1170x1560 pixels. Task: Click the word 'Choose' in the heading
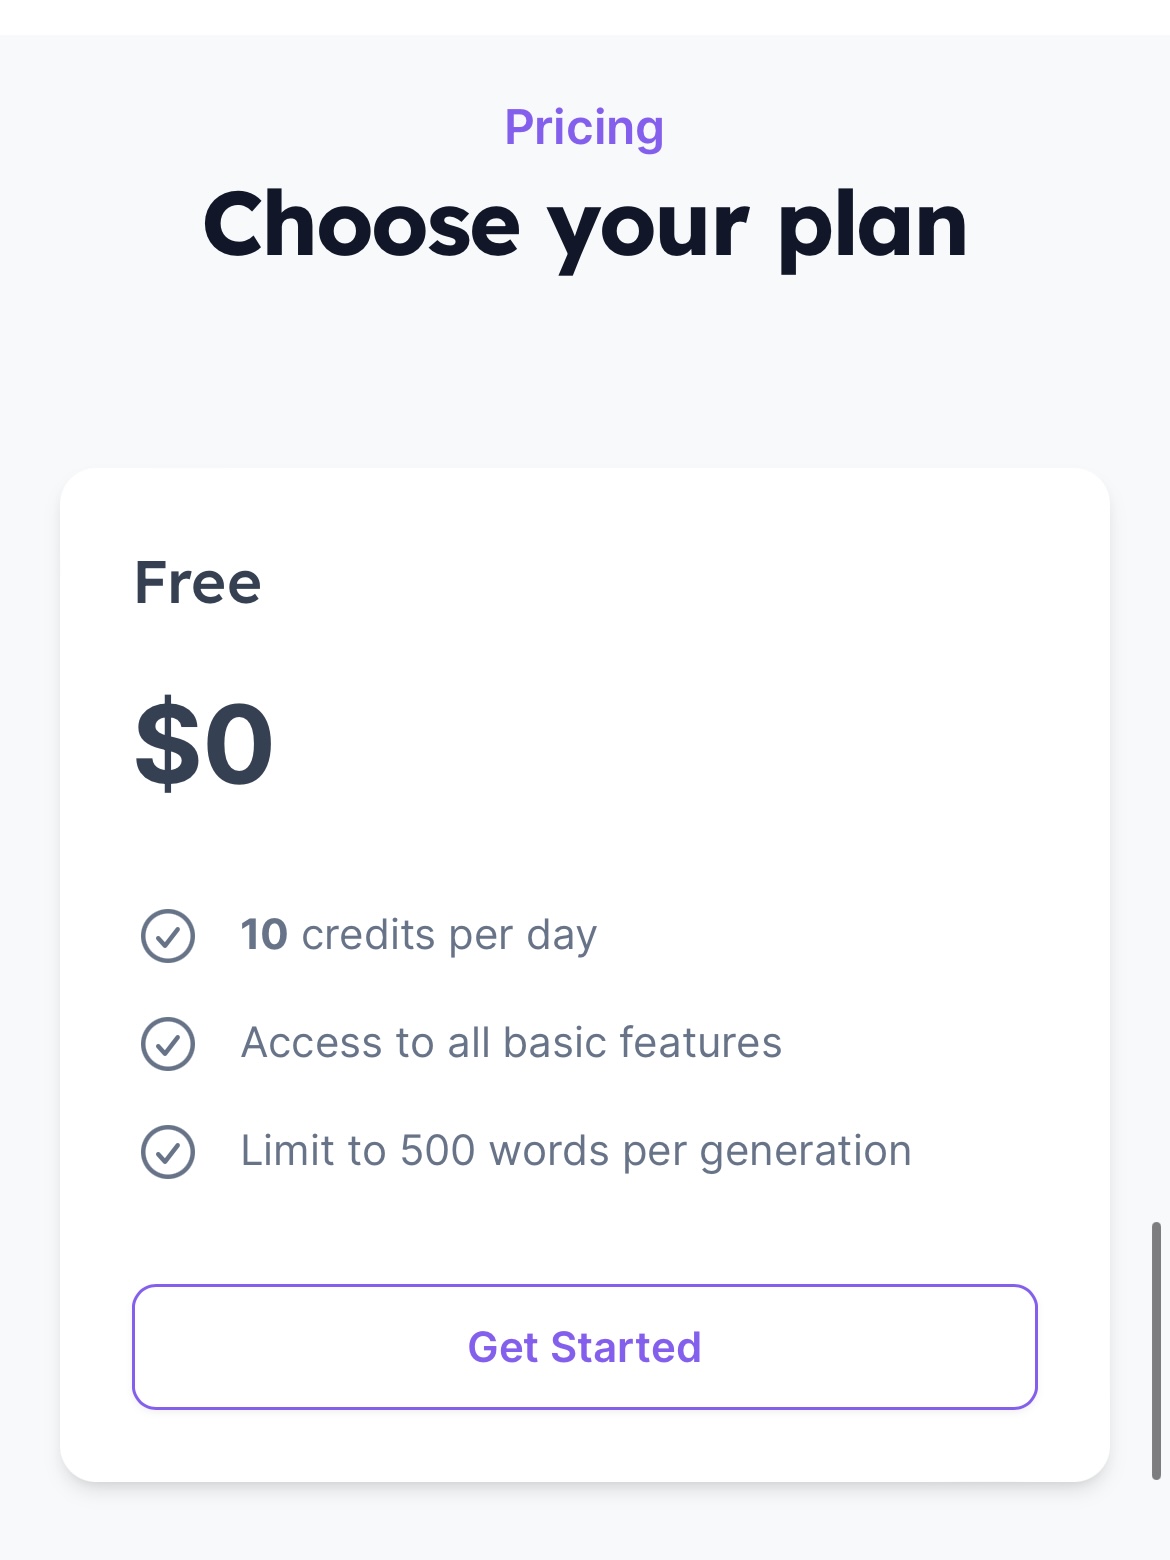pos(362,226)
